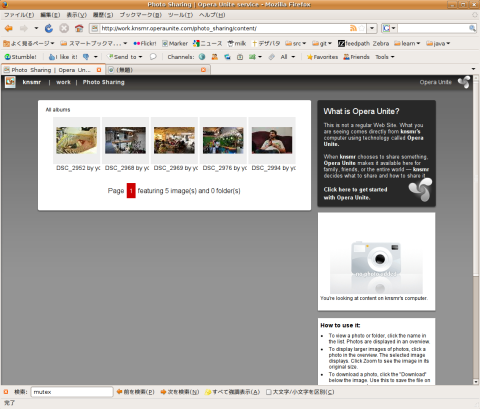Screen dimensions: 480x409
Task: Expand the java bookmark folder
Action: pos(438,43)
